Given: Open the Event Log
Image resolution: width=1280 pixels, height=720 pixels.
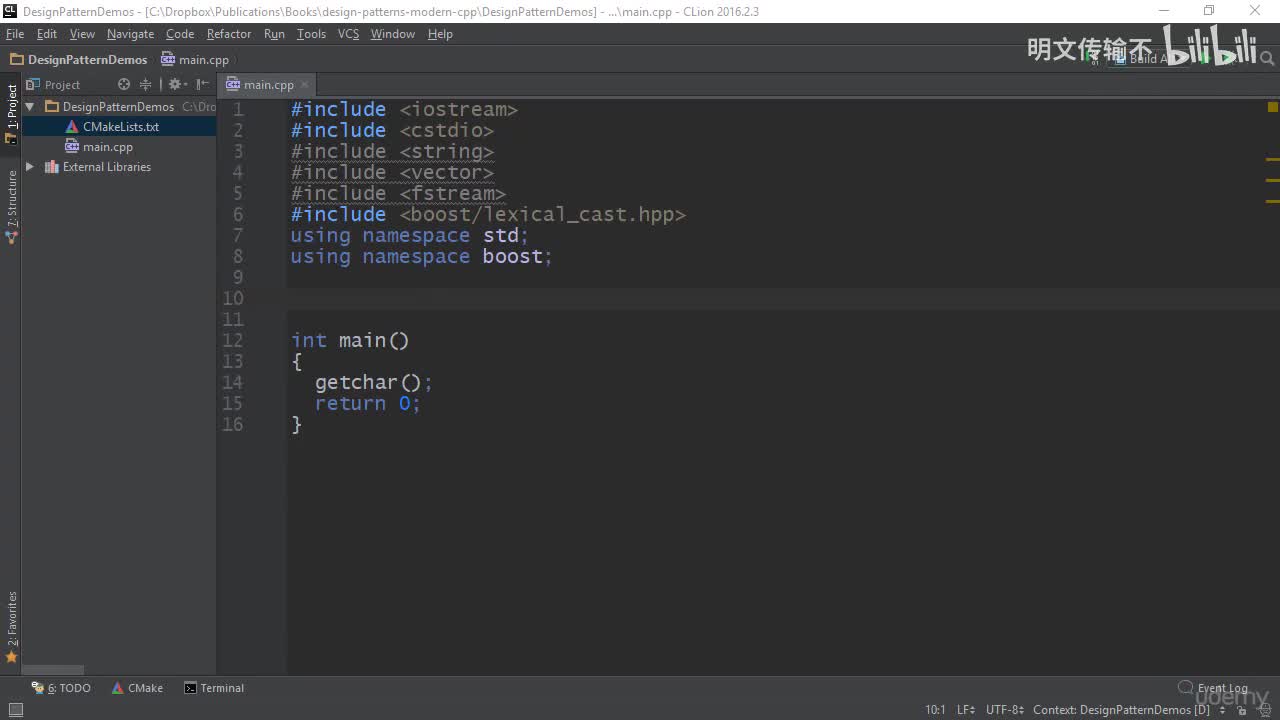Looking at the screenshot, I should pyautogui.click(x=1213, y=688).
